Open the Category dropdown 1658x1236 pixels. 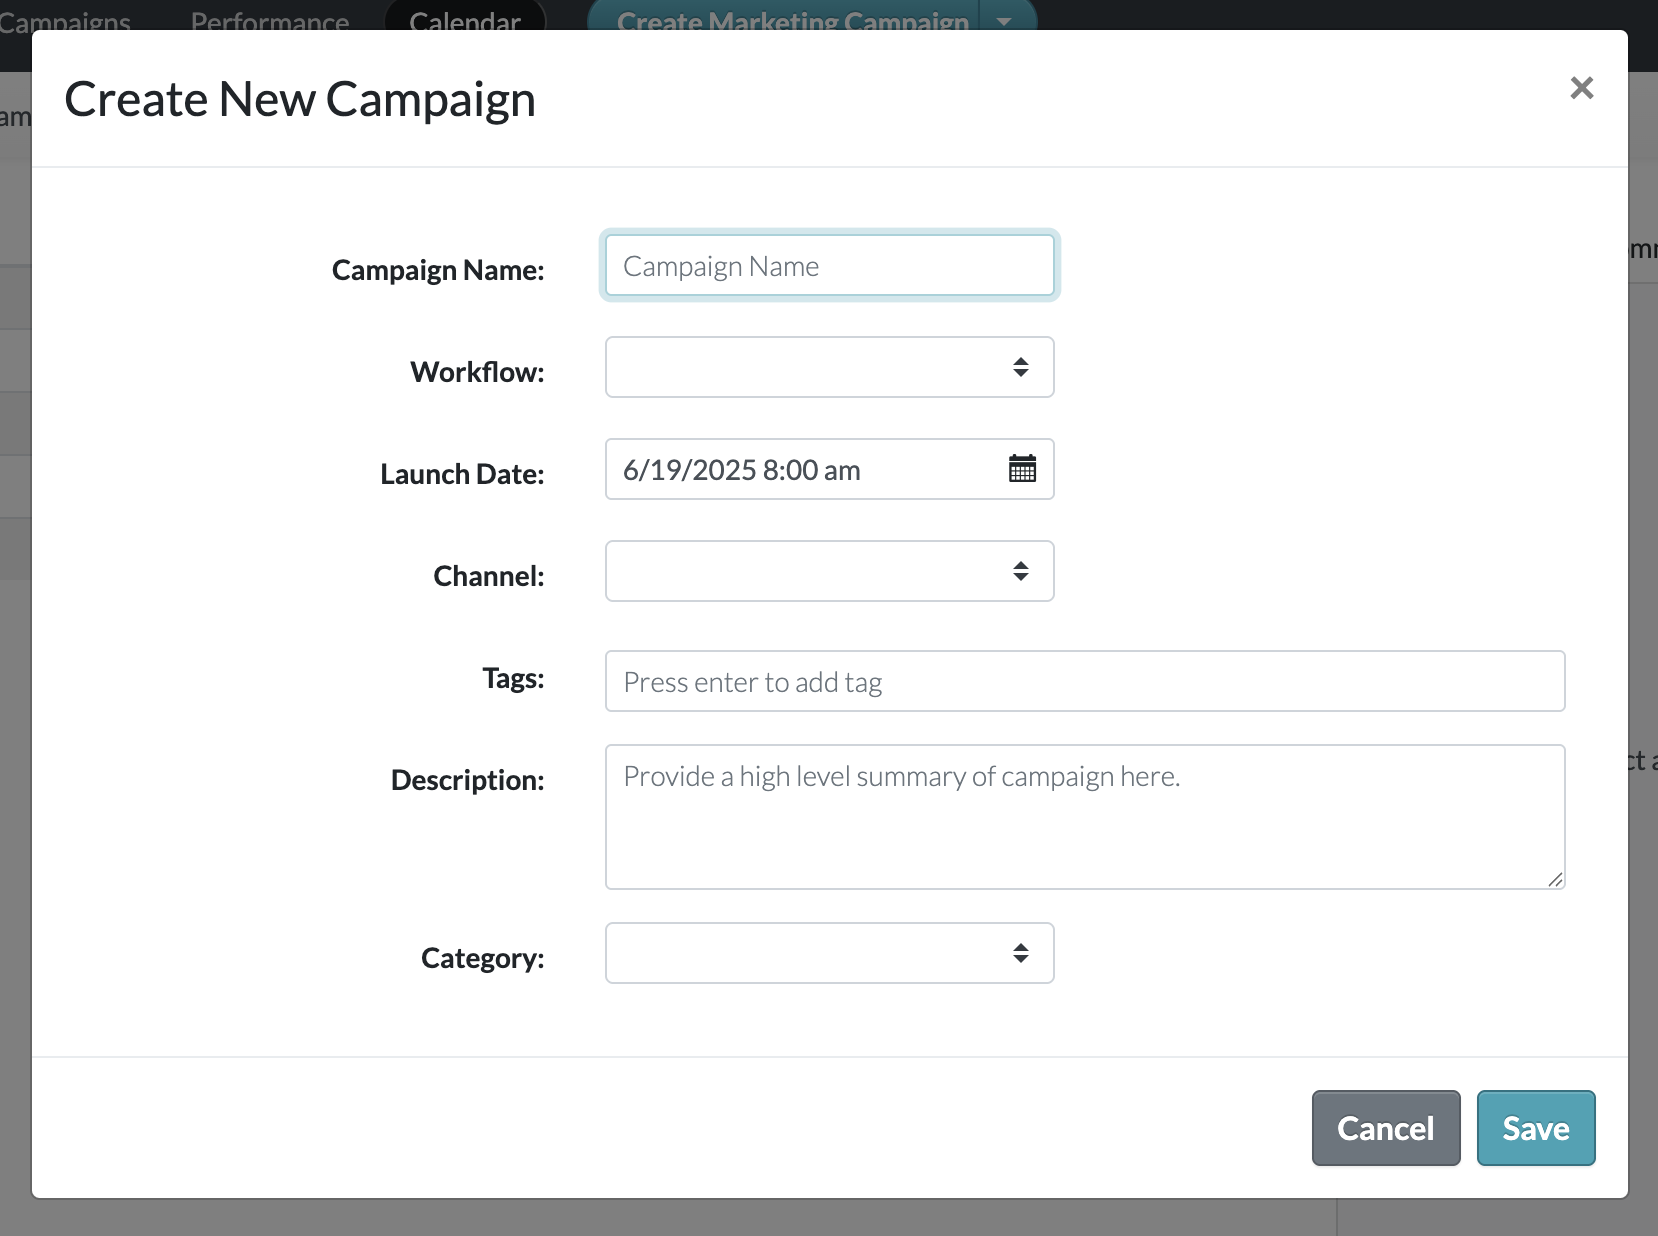pos(829,953)
